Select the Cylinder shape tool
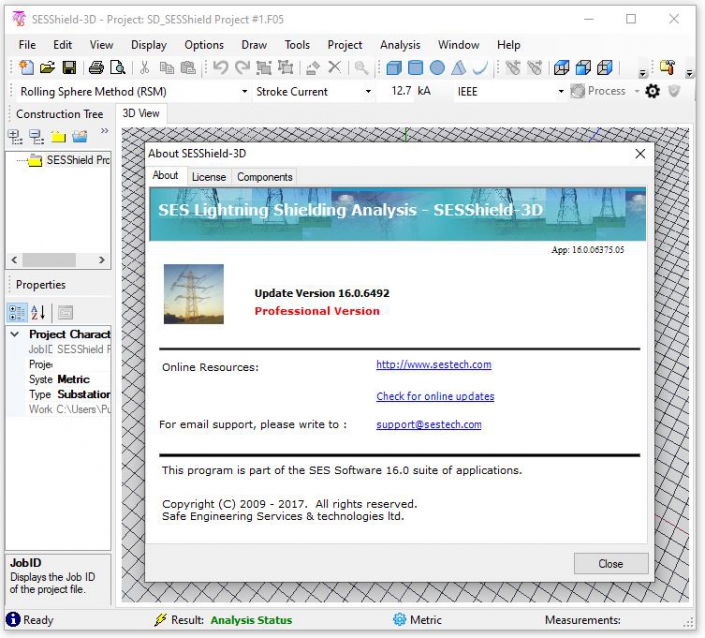705x638 pixels. tap(415, 67)
